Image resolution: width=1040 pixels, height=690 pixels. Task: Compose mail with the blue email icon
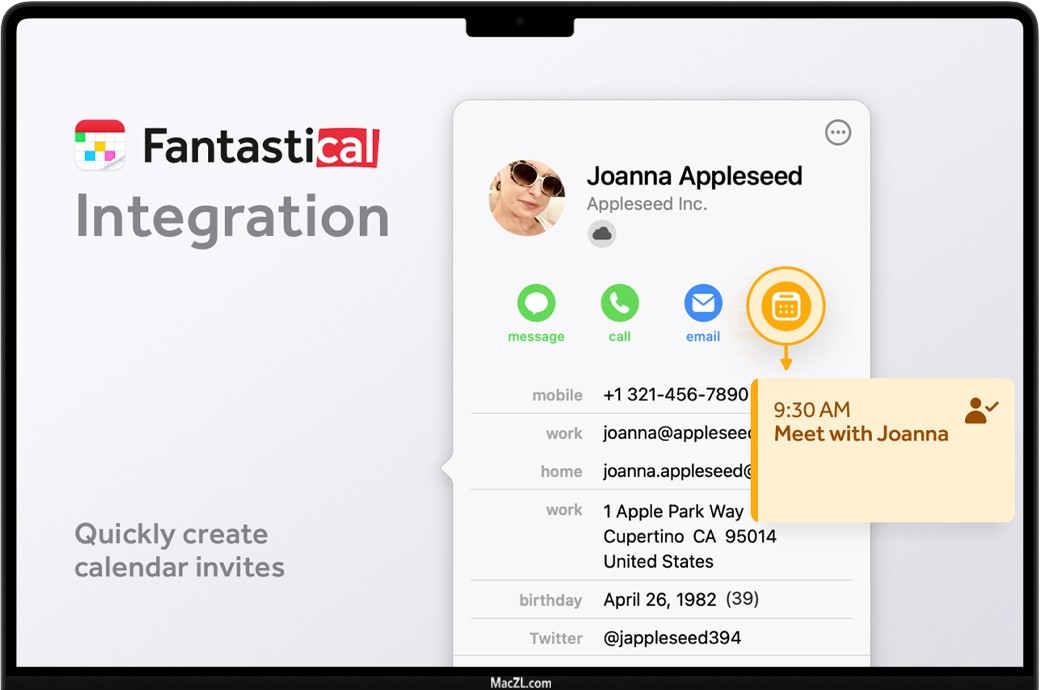[703, 303]
